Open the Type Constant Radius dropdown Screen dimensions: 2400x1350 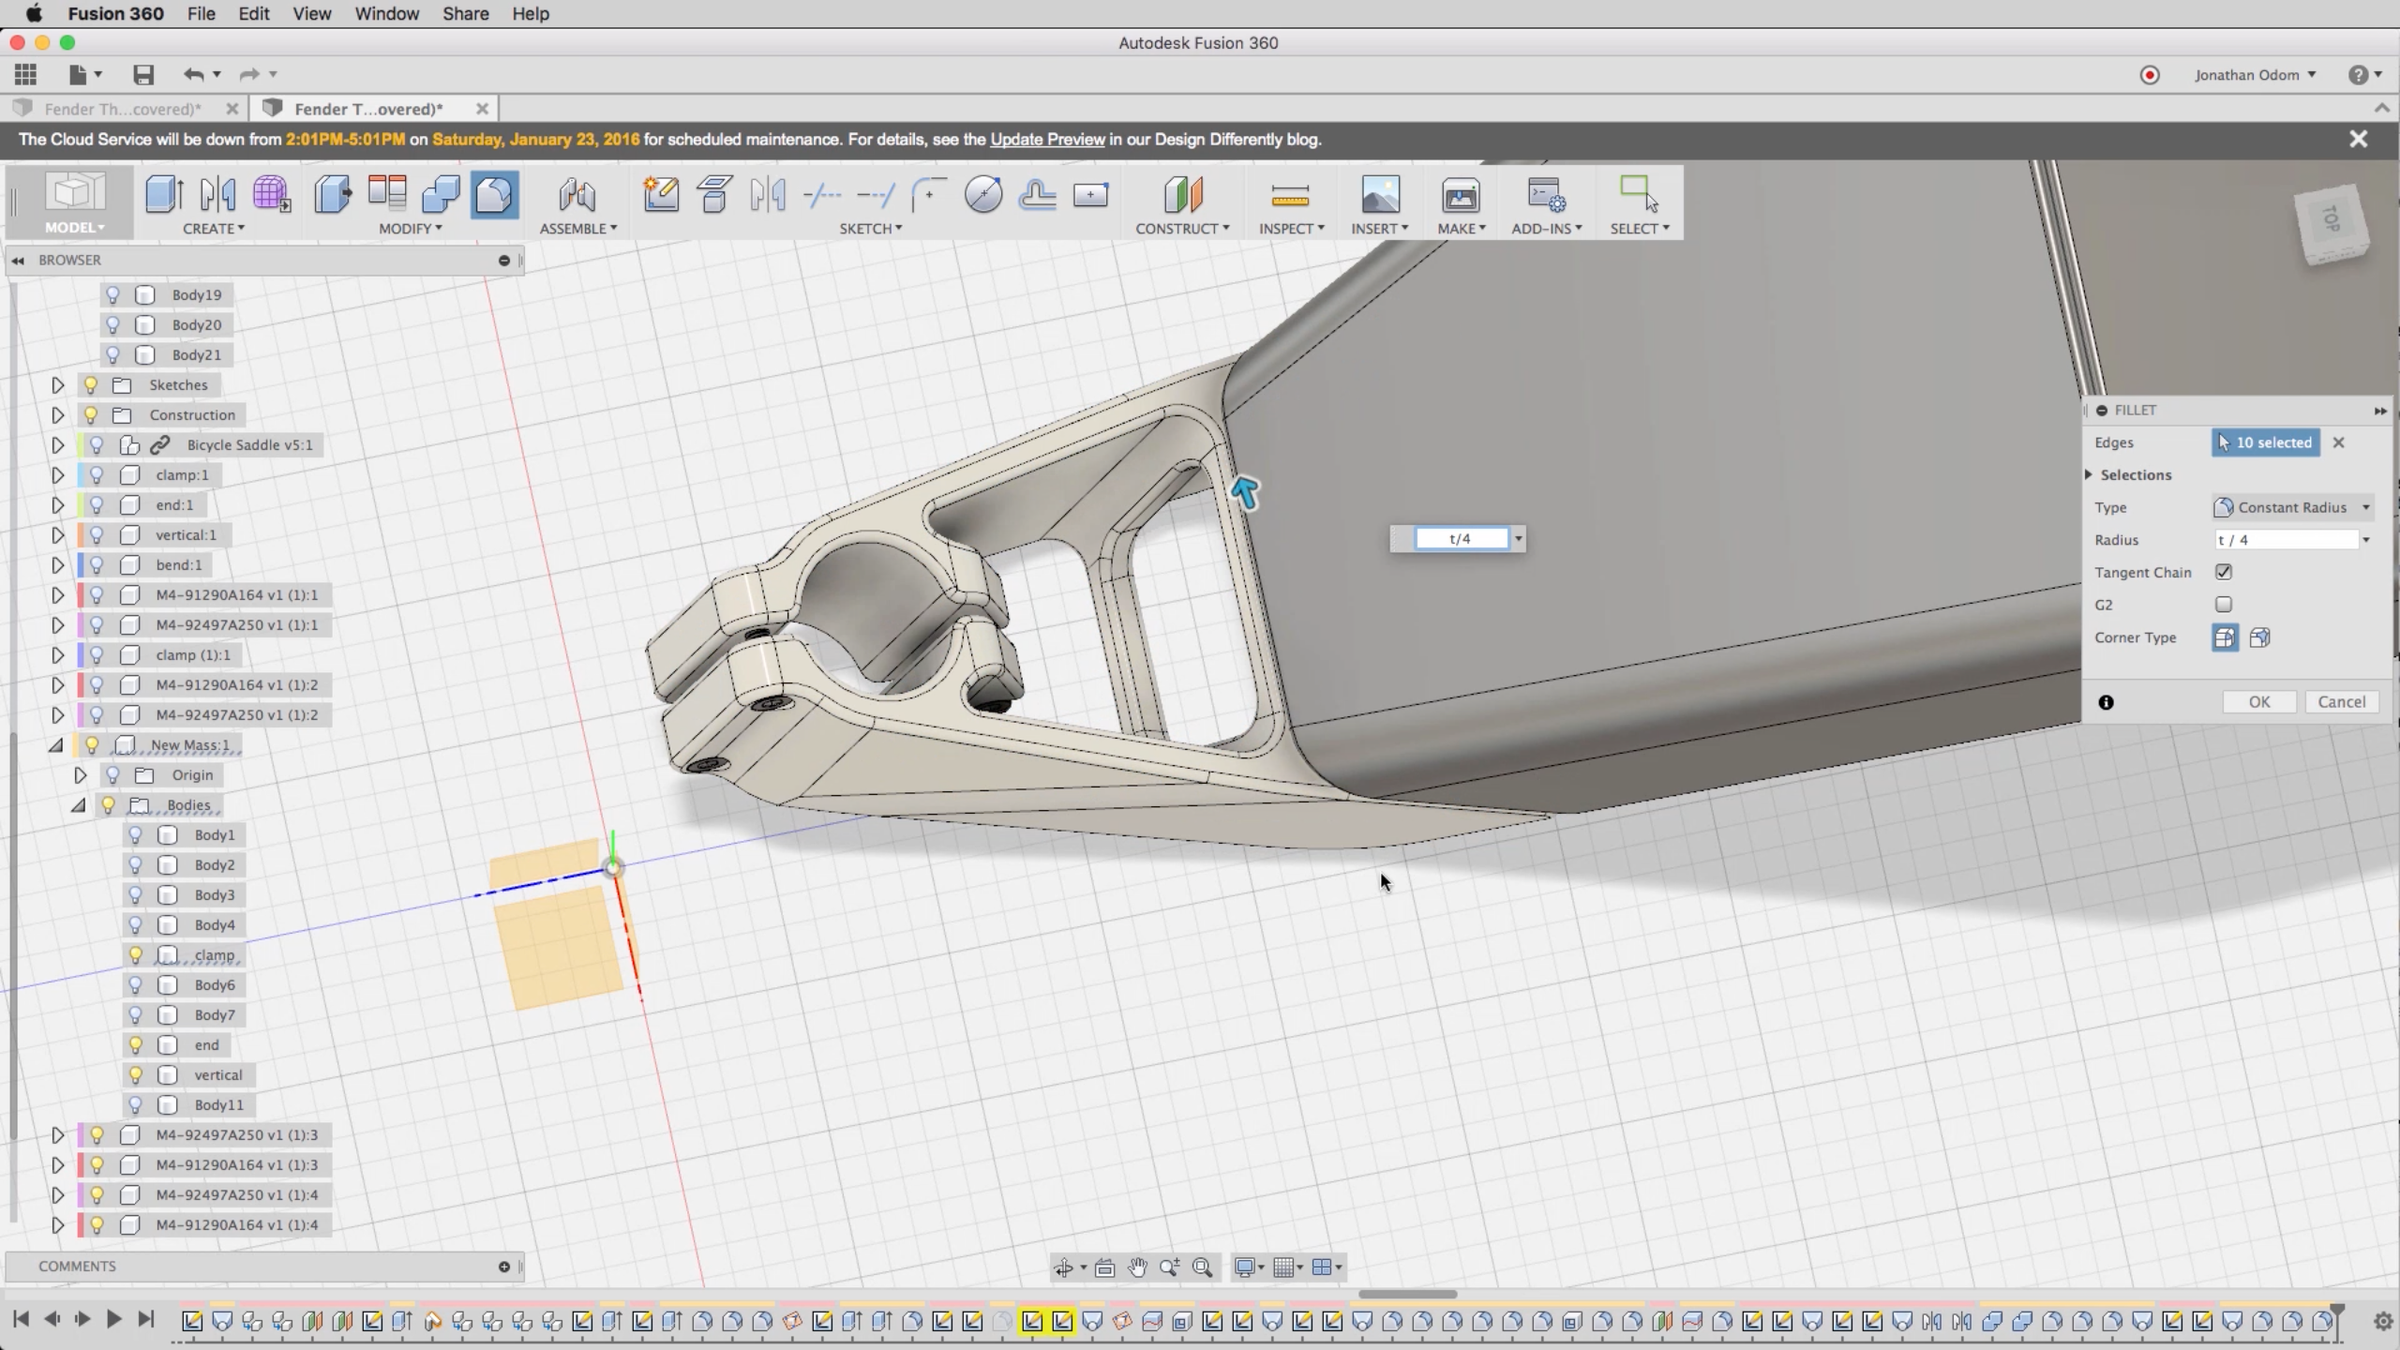point(2292,508)
